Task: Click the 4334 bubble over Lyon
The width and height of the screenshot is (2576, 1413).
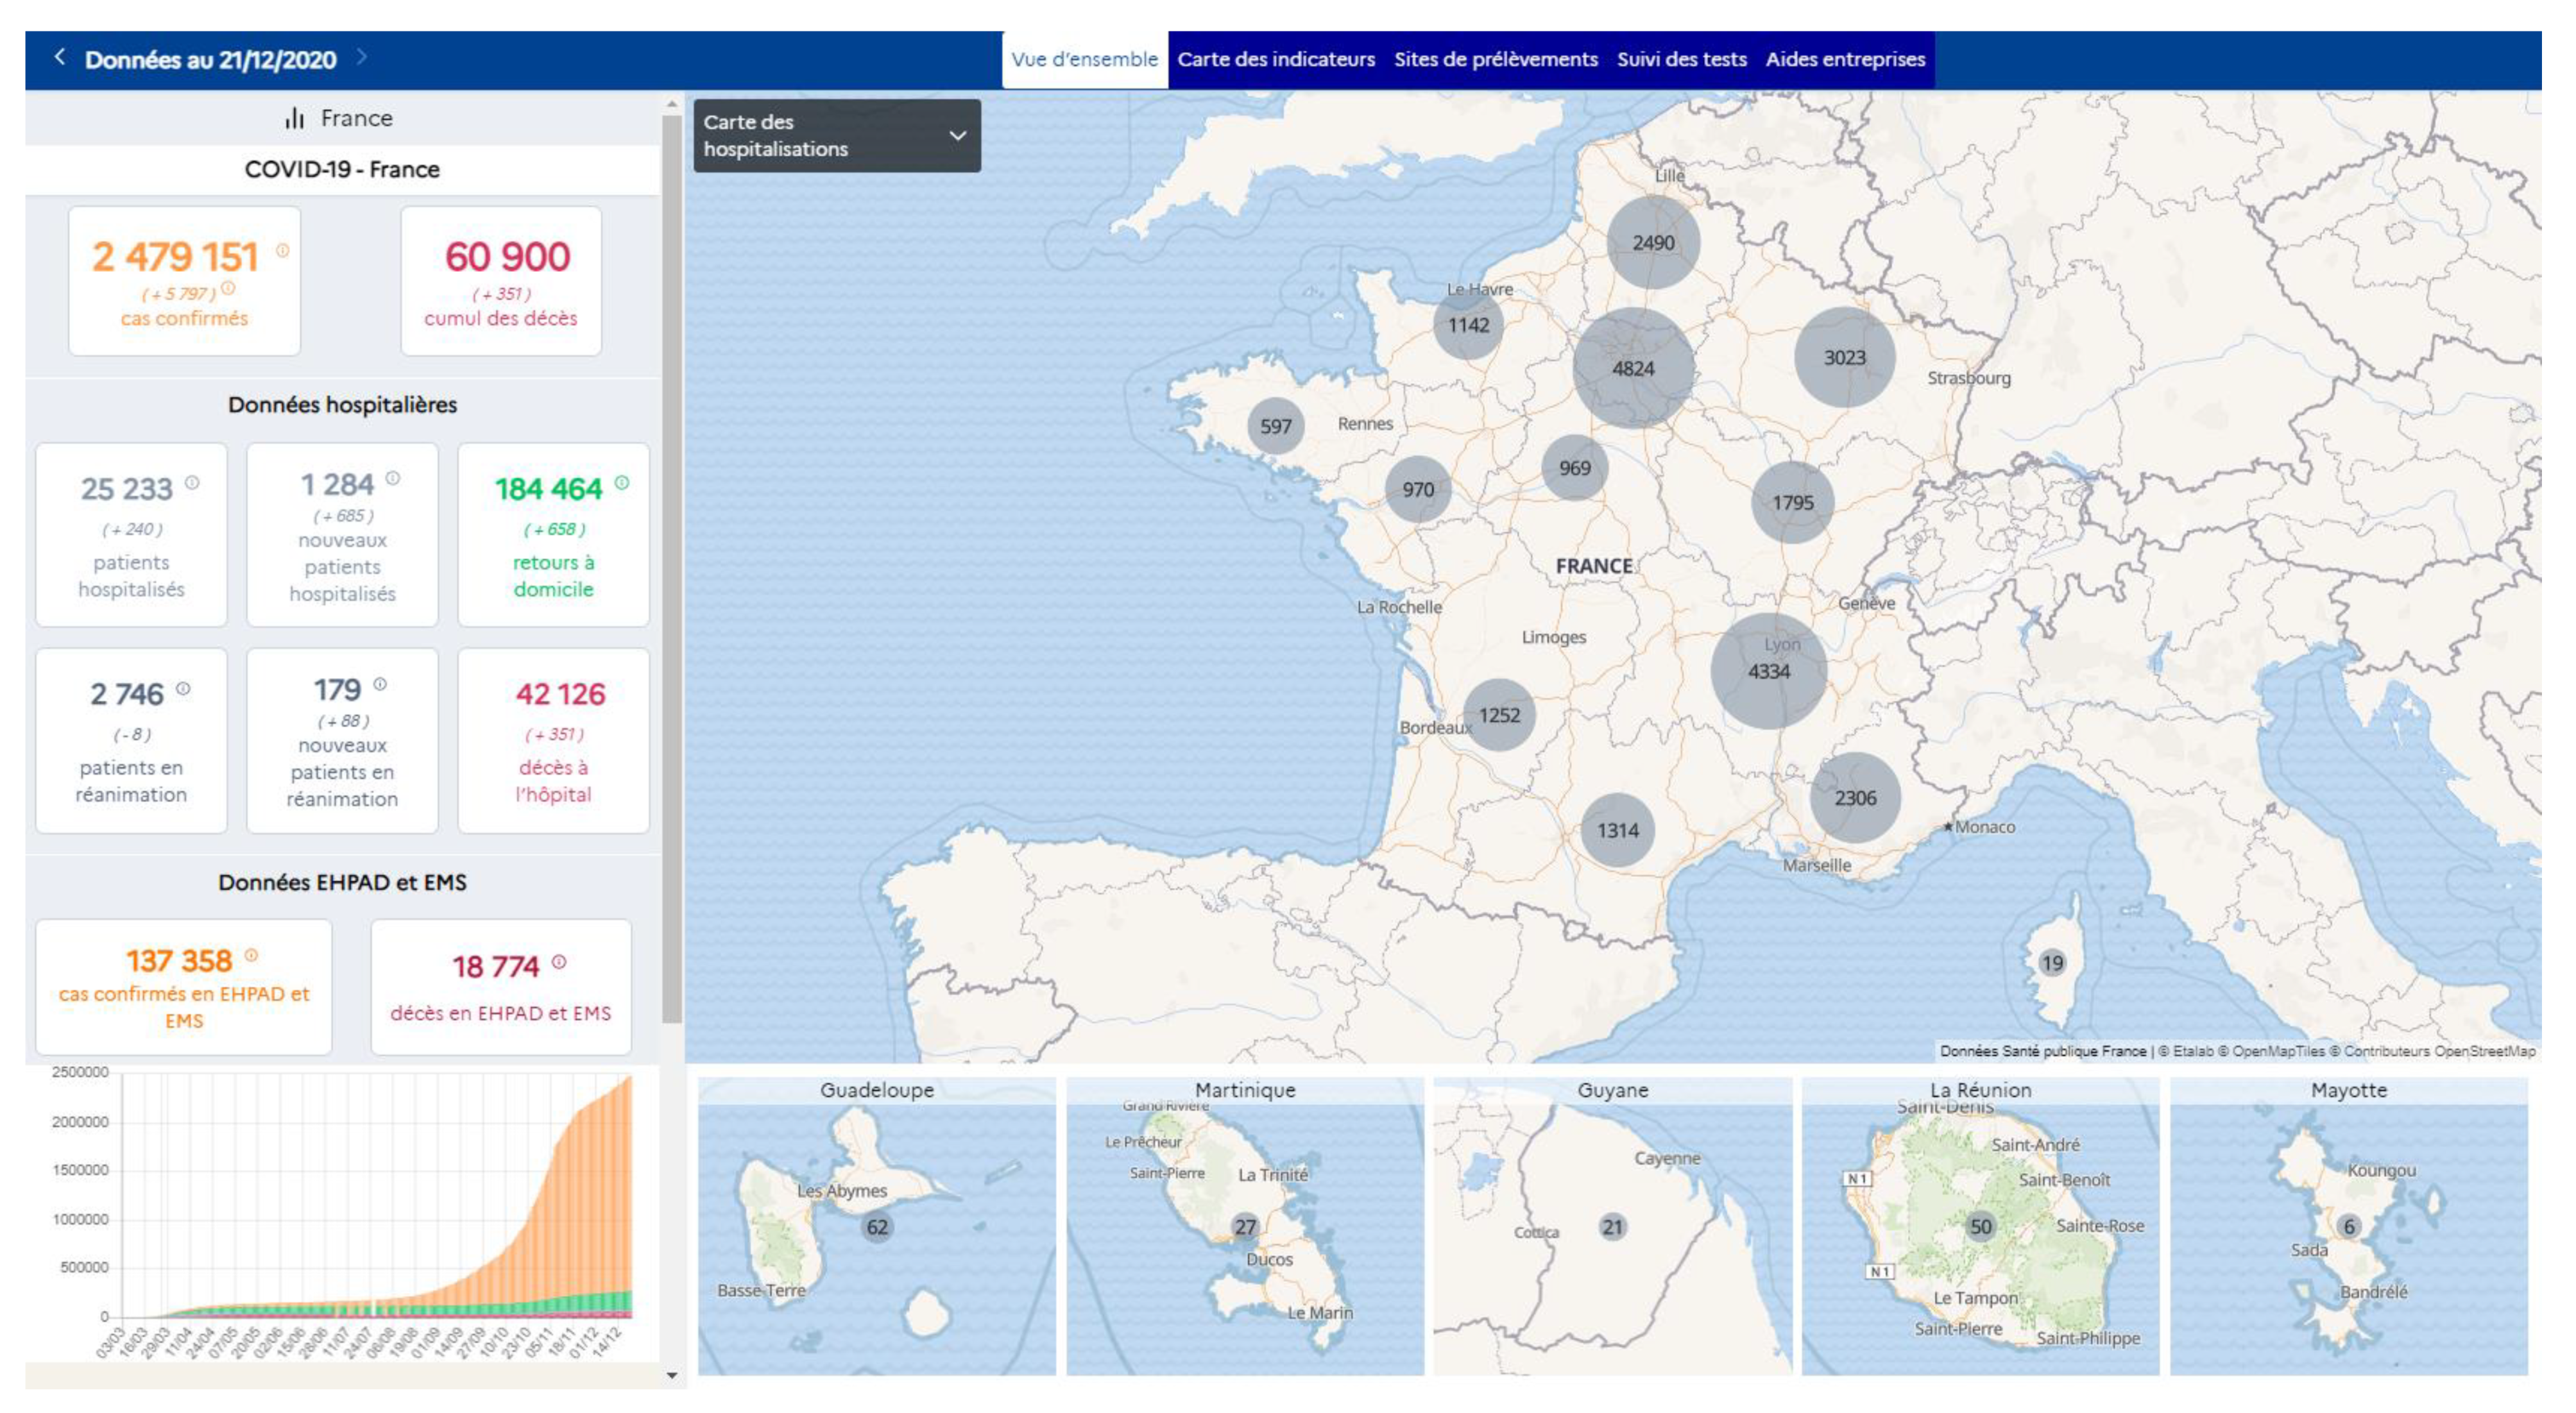Action: tap(1768, 671)
